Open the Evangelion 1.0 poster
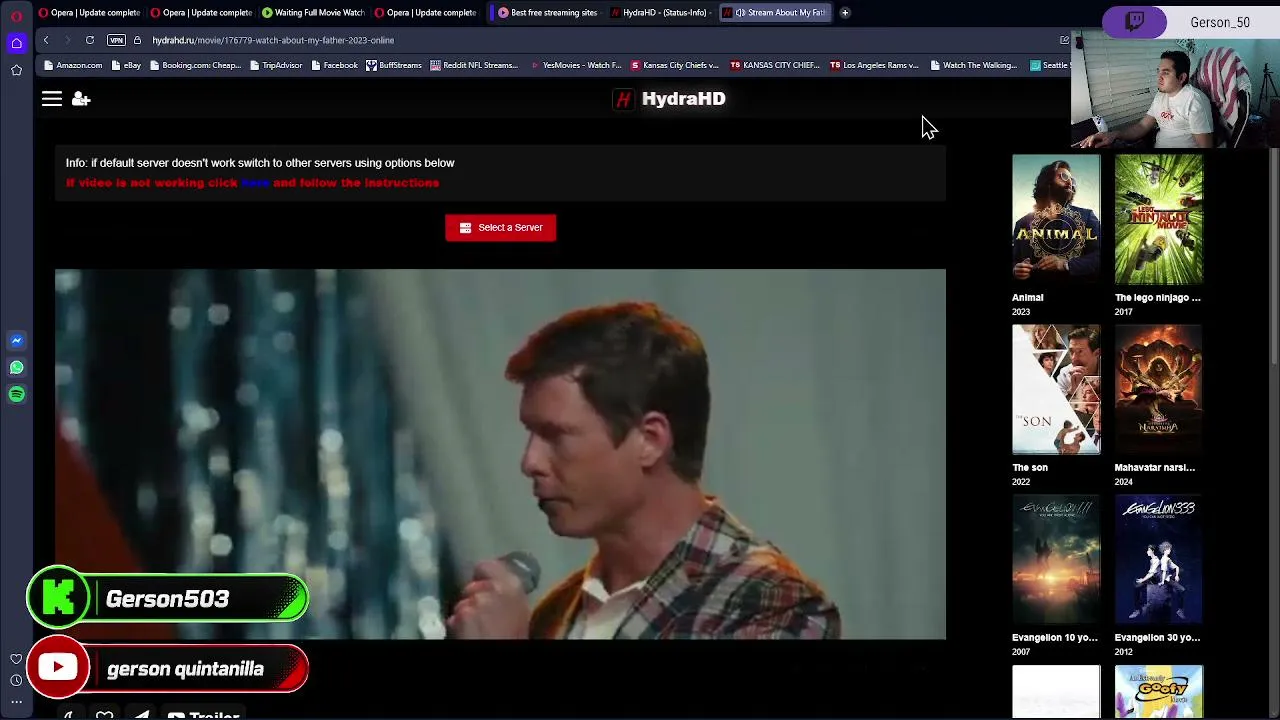 point(1056,559)
